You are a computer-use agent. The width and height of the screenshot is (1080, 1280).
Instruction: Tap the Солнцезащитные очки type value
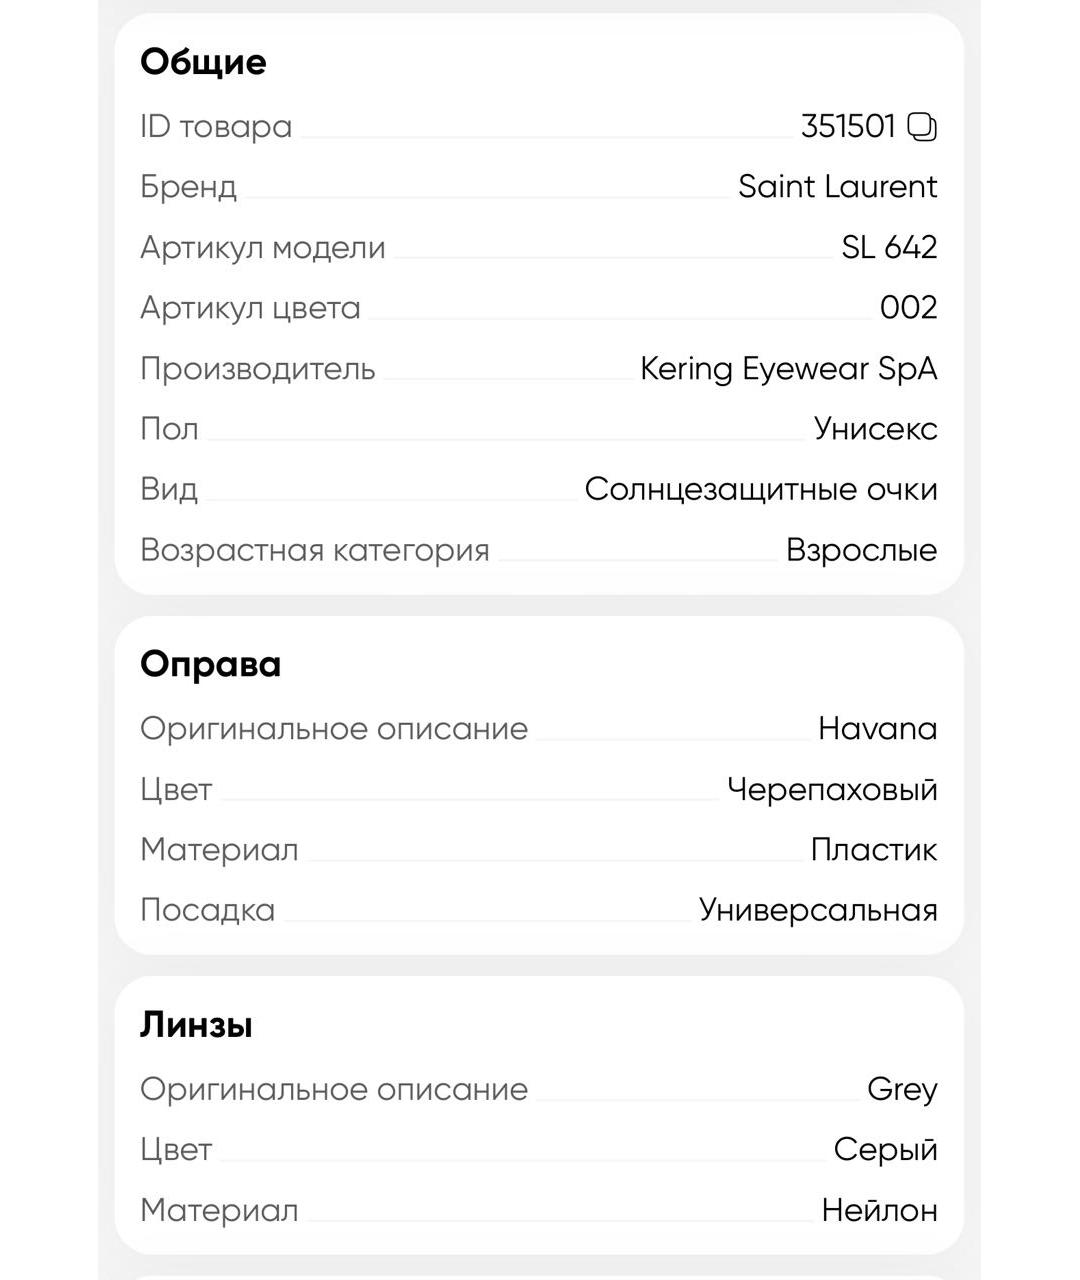761,490
